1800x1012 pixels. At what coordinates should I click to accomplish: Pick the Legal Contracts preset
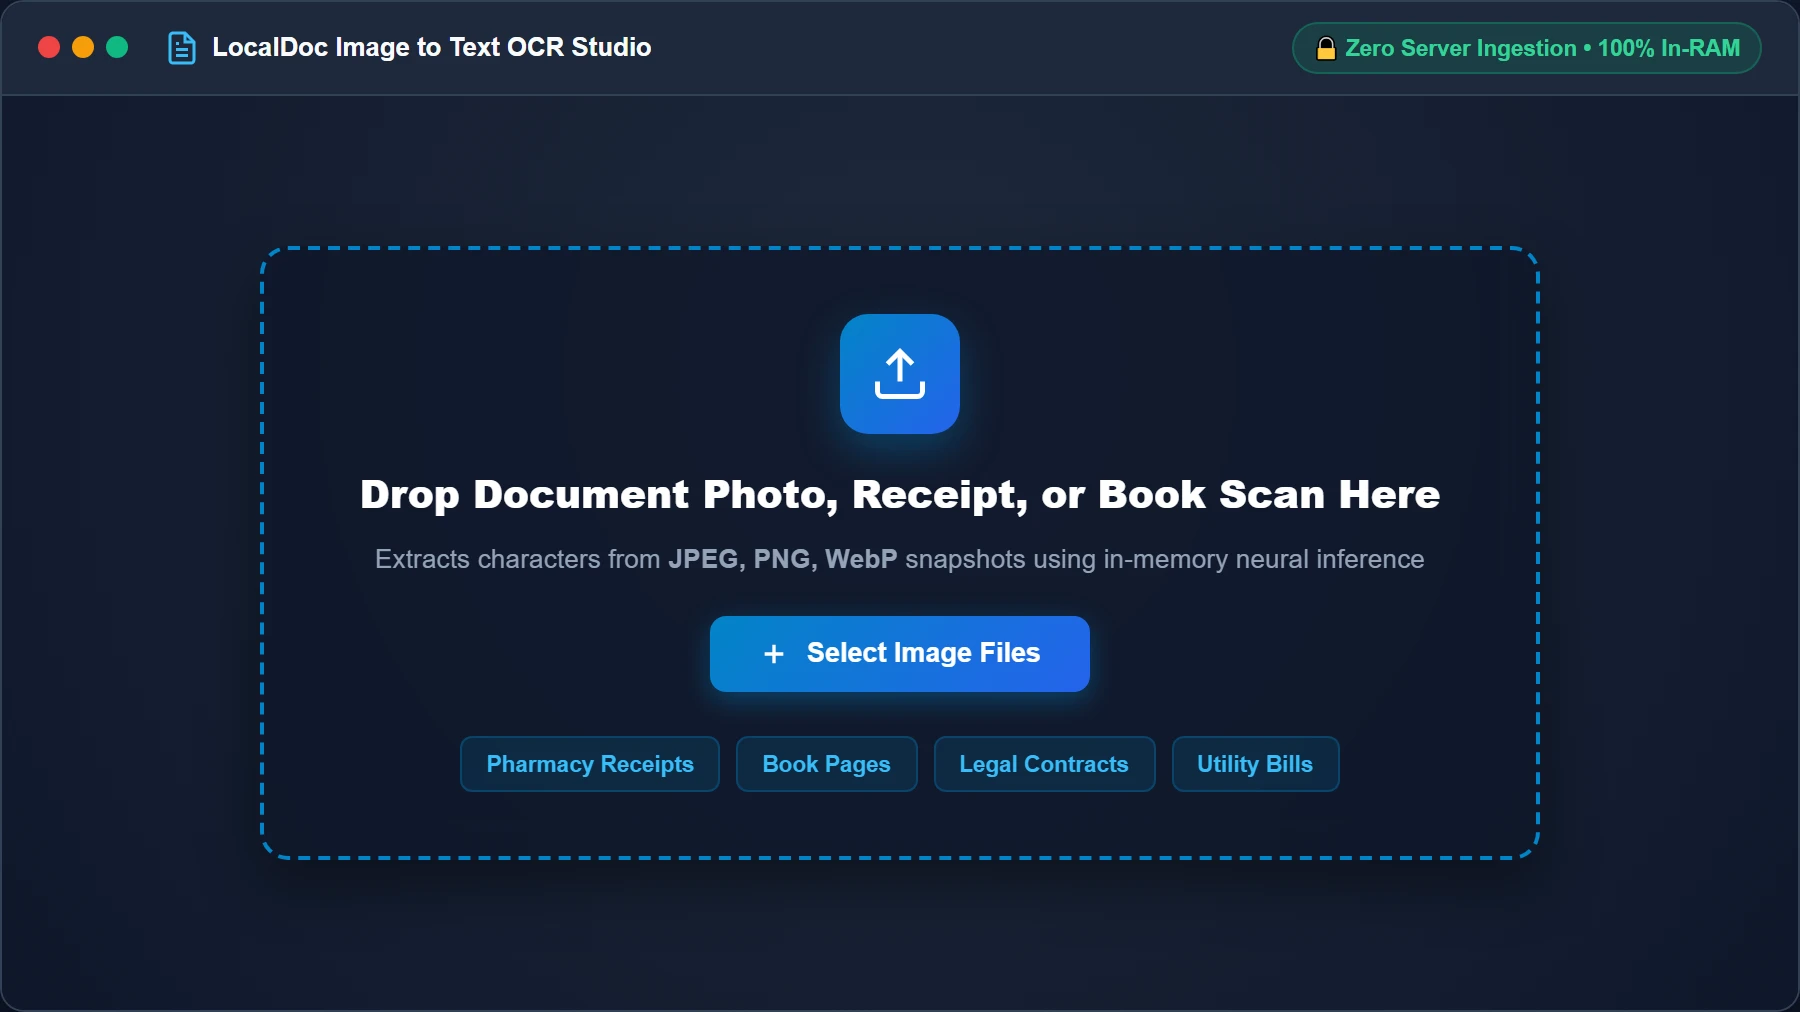point(1044,764)
